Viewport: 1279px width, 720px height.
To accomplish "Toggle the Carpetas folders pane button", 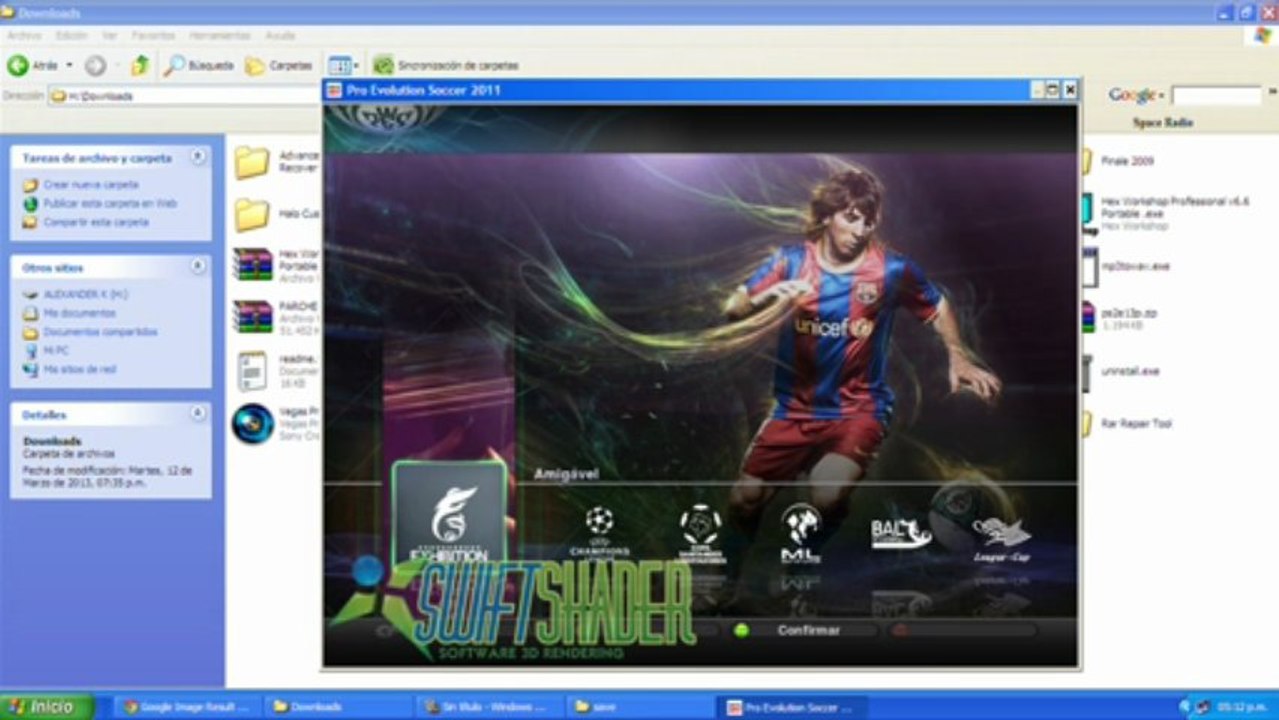I will tap(279, 65).
